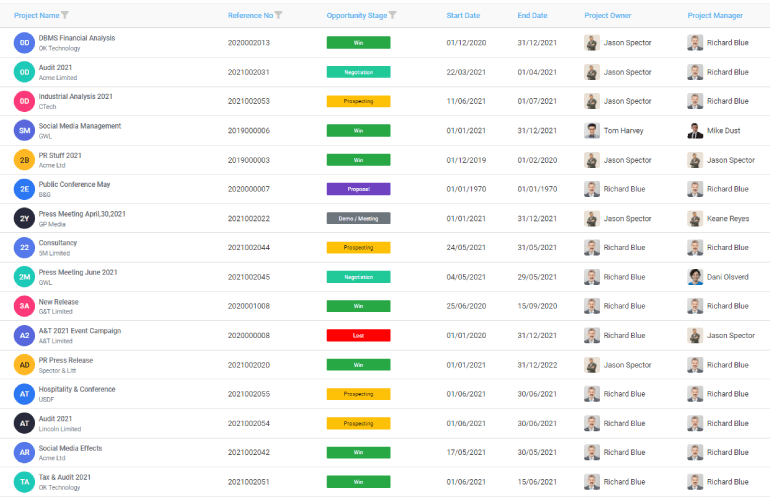770x500 pixels.
Task: Sort by Project Name column header
Action: tap(36, 15)
